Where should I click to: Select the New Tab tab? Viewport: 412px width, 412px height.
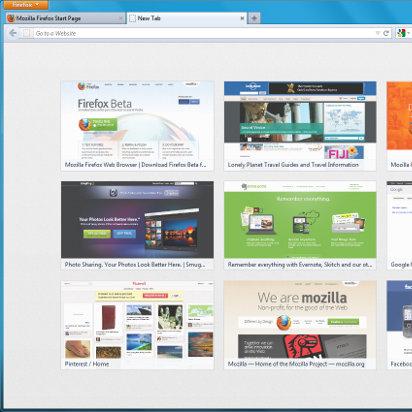click(187, 18)
